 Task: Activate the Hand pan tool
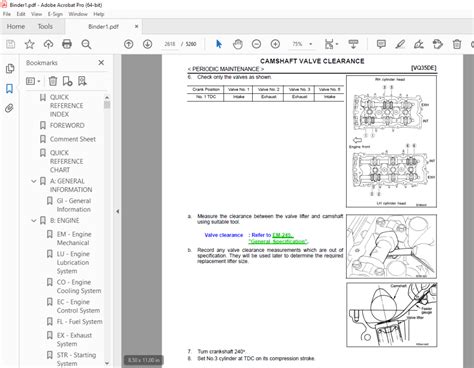point(237,44)
